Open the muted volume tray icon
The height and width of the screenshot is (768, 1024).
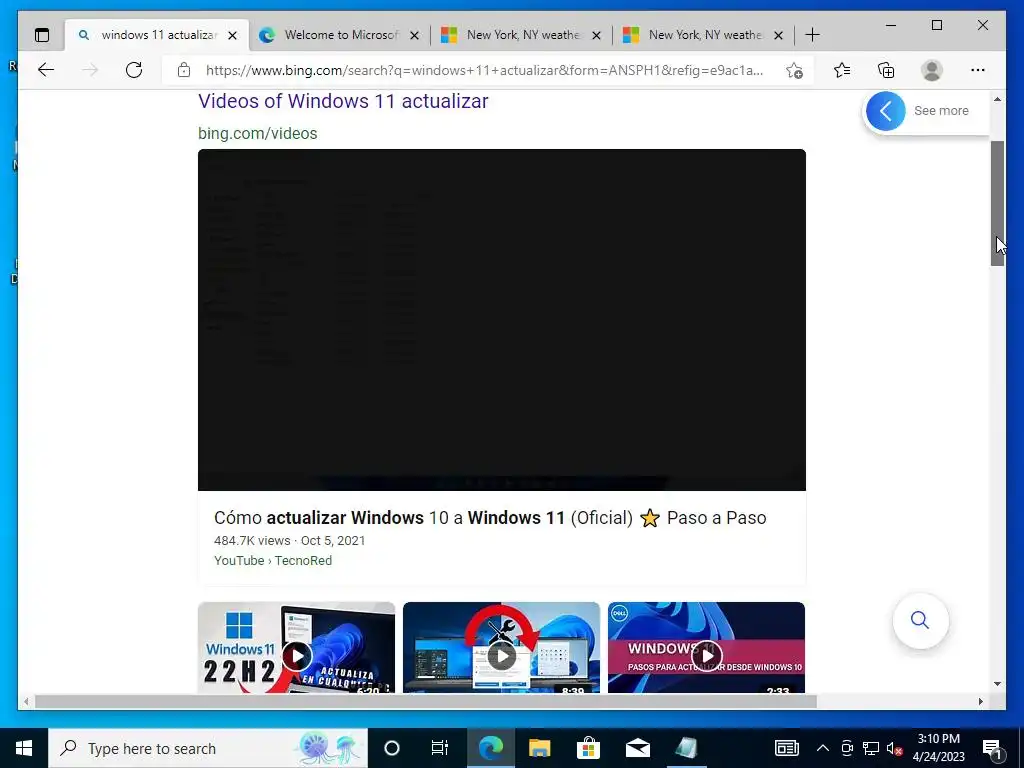click(895, 748)
